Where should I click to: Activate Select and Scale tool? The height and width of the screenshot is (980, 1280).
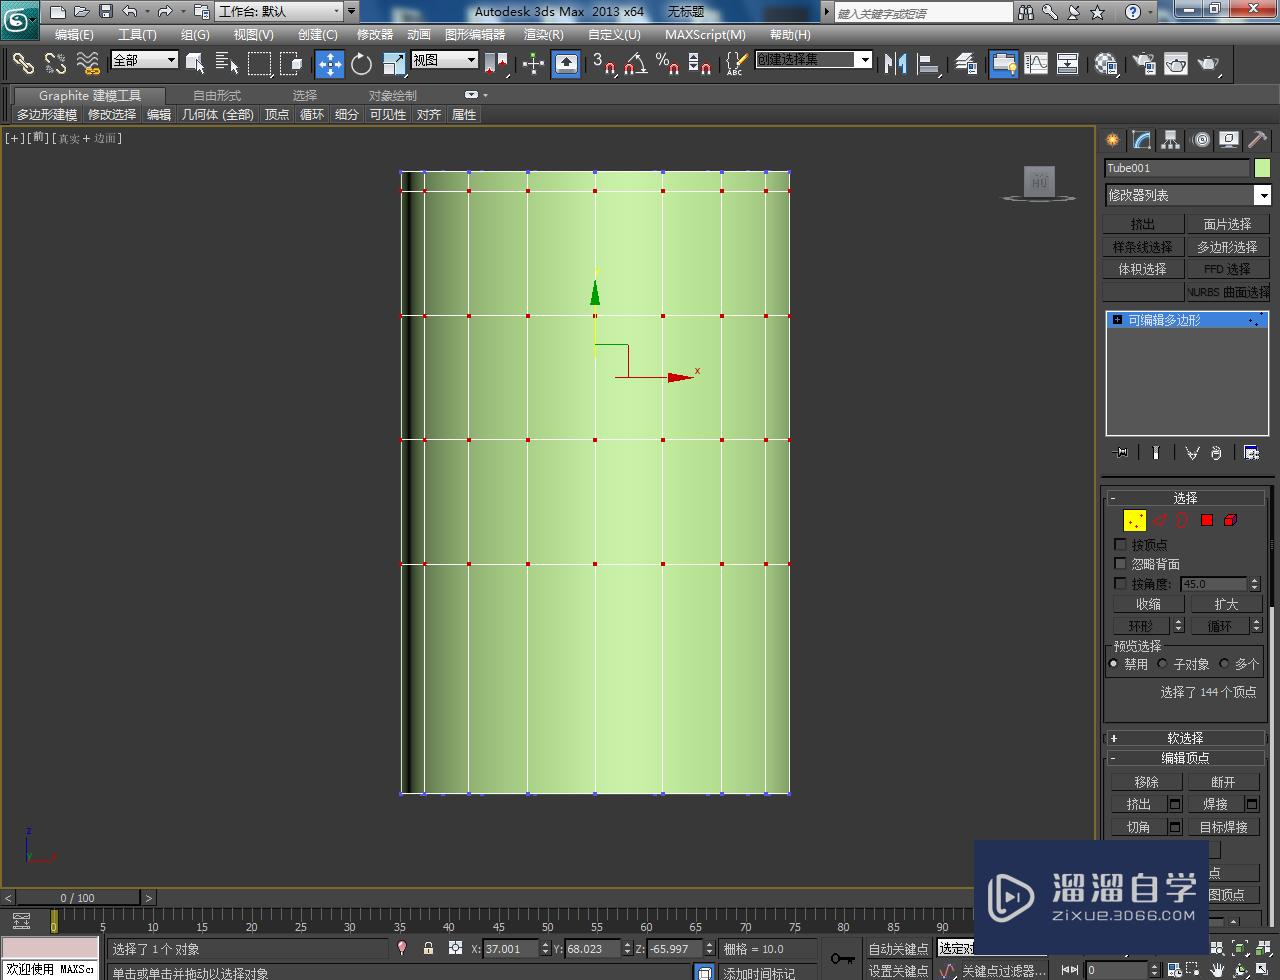point(394,63)
